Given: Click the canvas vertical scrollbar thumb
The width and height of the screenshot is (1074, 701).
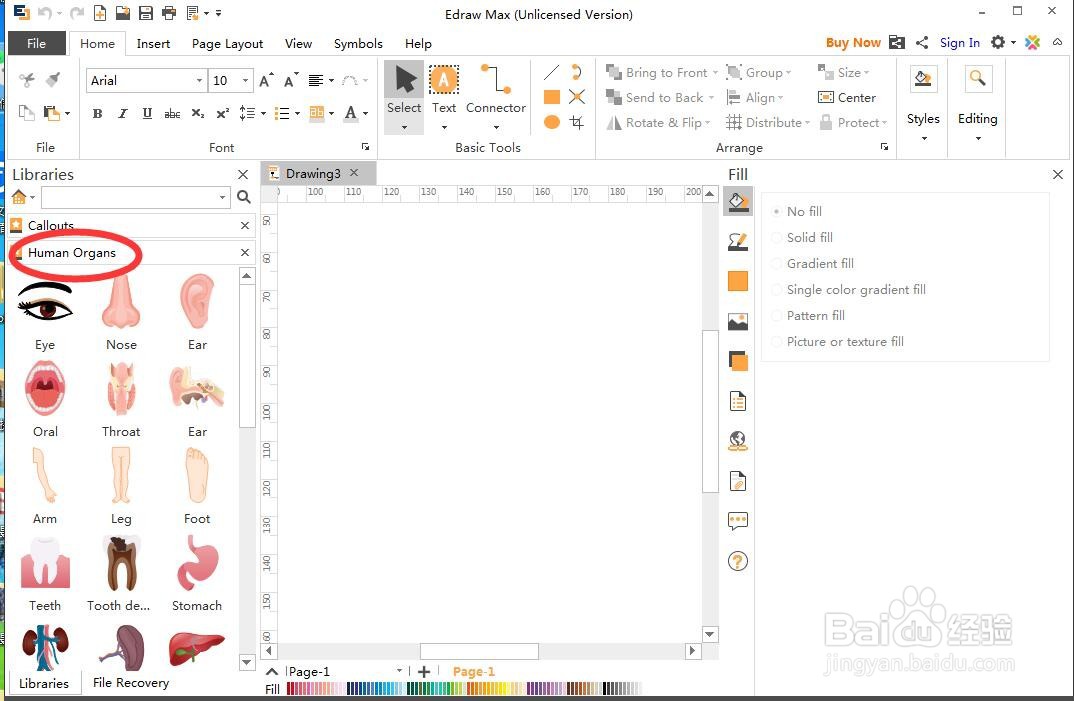Looking at the screenshot, I should click(x=710, y=411).
